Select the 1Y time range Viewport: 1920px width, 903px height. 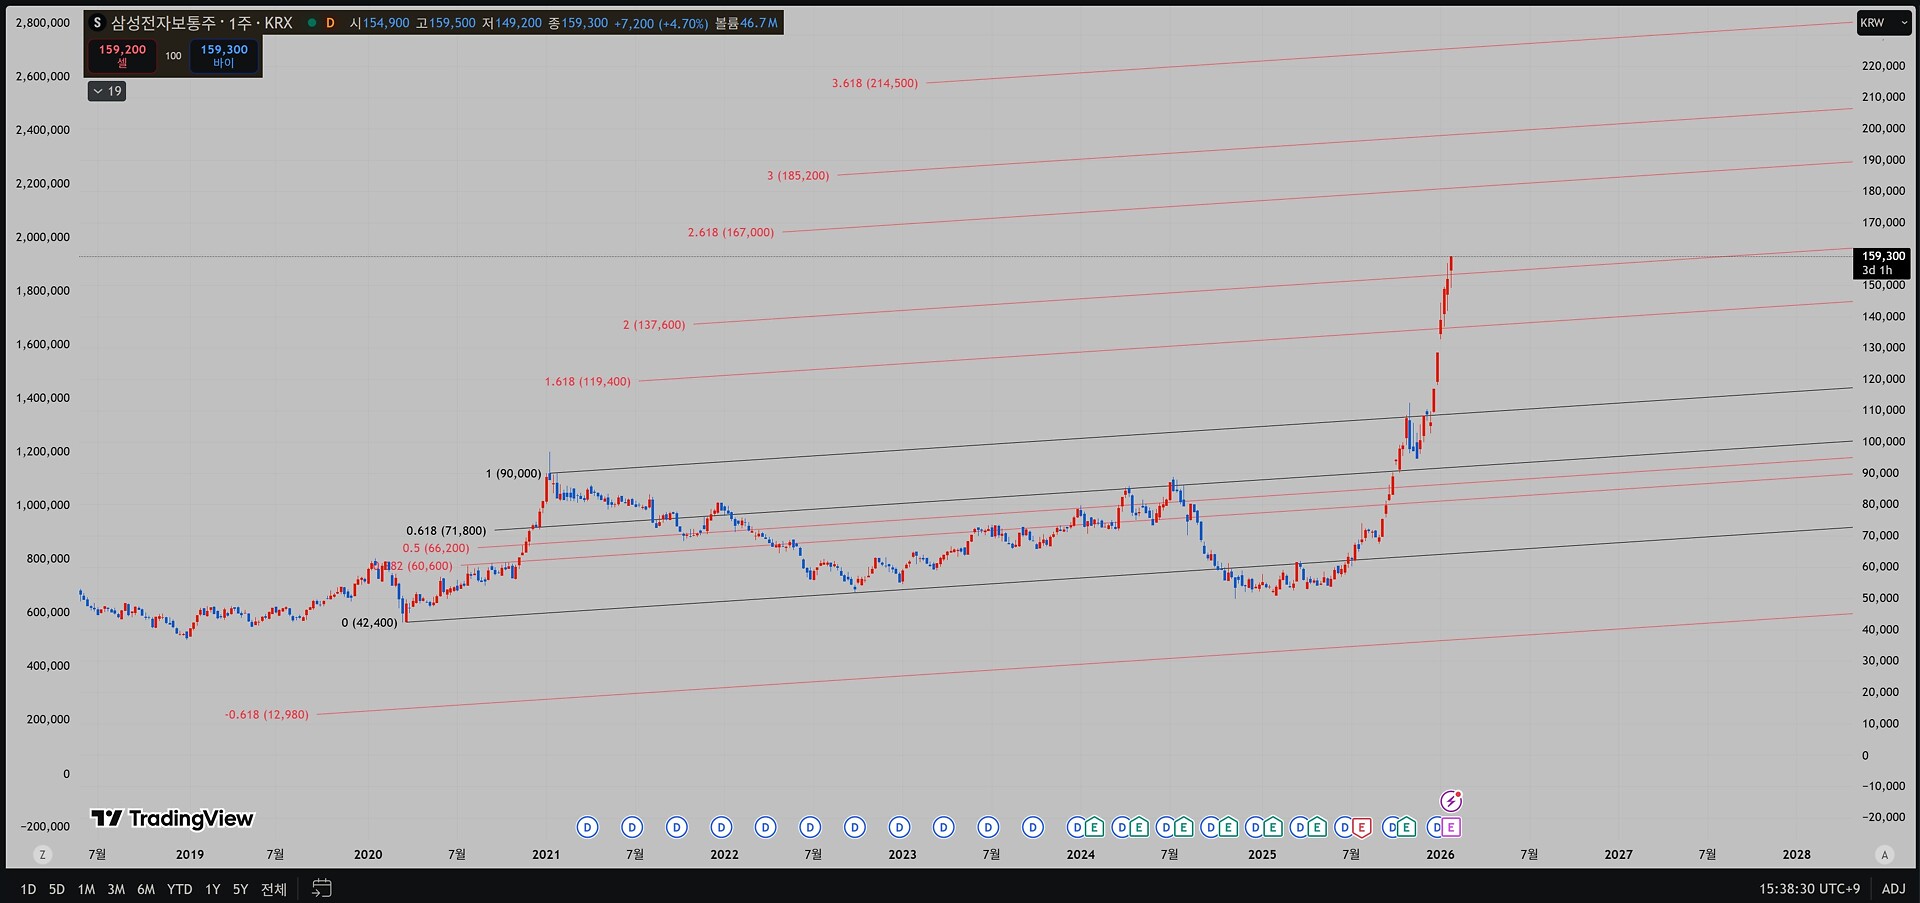pyautogui.click(x=212, y=888)
